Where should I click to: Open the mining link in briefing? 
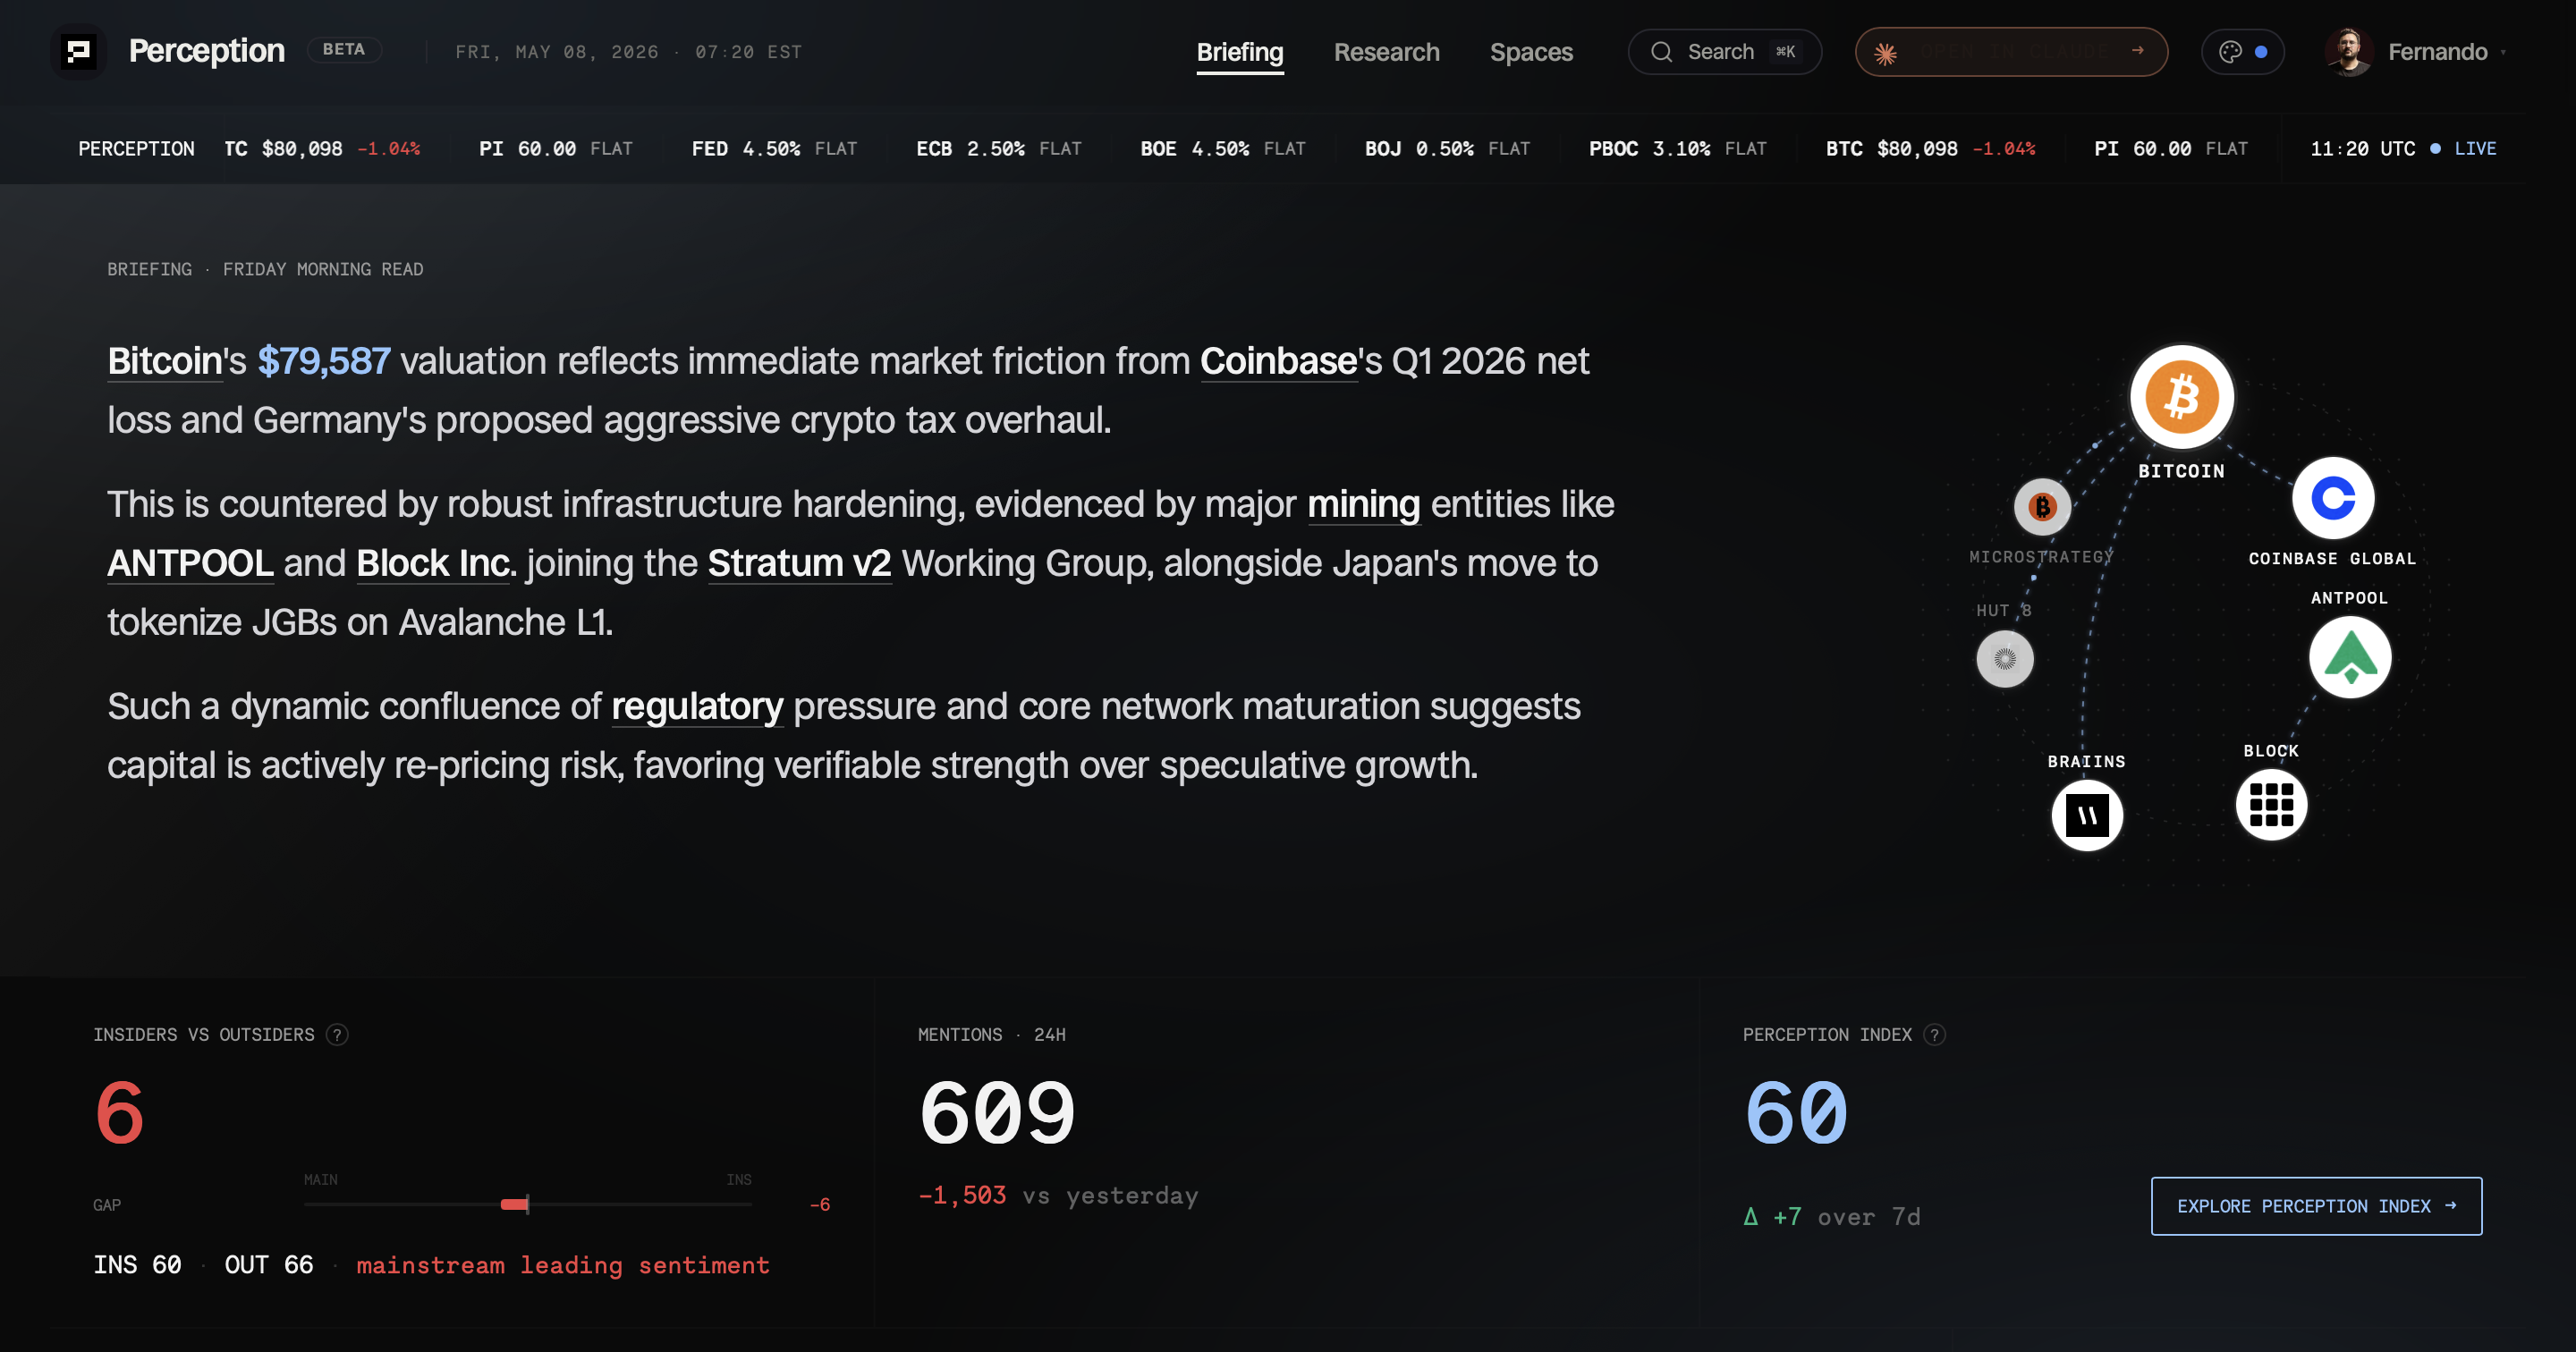tap(1364, 504)
